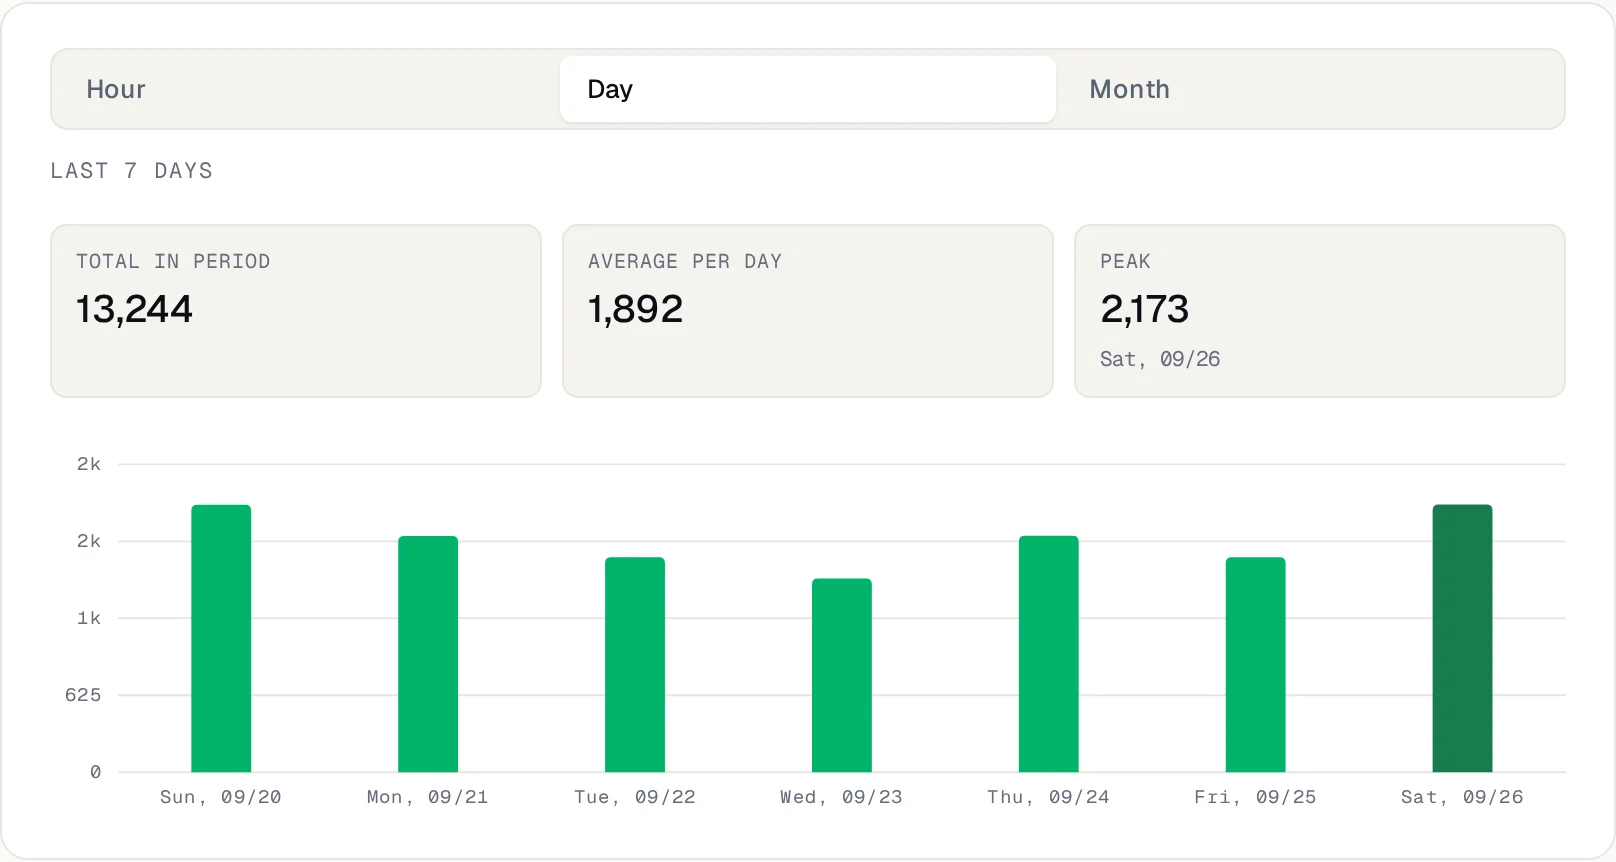The height and width of the screenshot is (862, 1616).
Task: Click the Sun, 09/20 bar
Action: tap(221, 638)
